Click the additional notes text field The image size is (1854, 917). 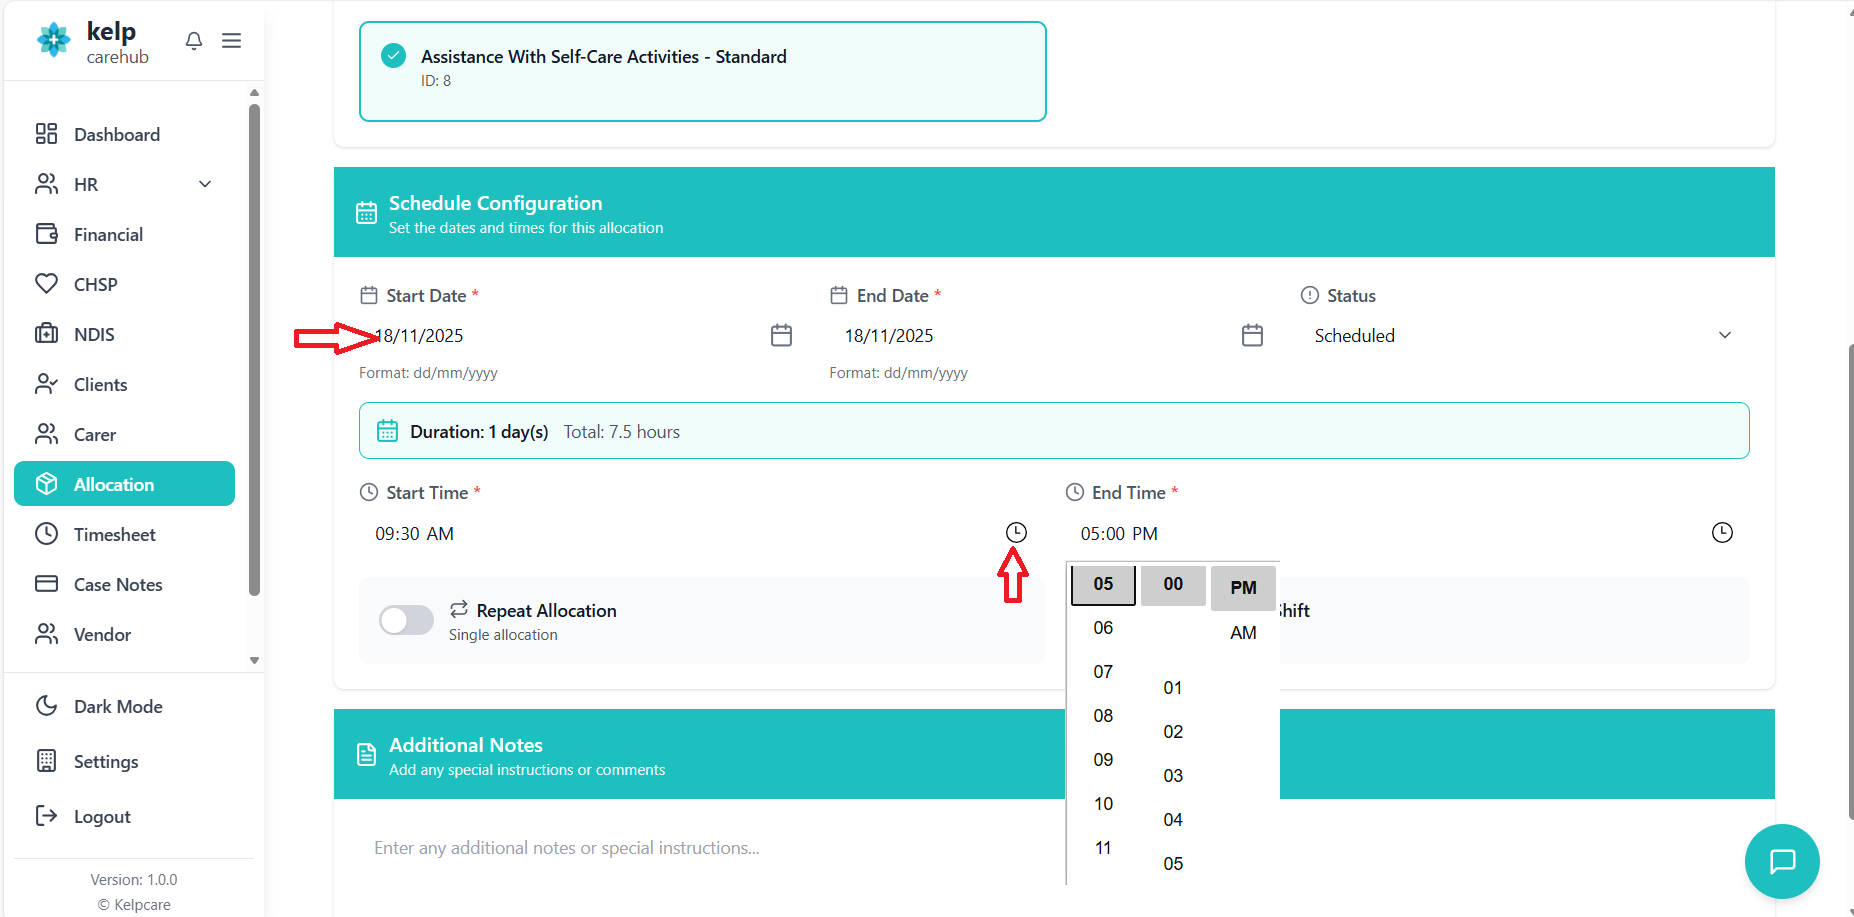700,848
